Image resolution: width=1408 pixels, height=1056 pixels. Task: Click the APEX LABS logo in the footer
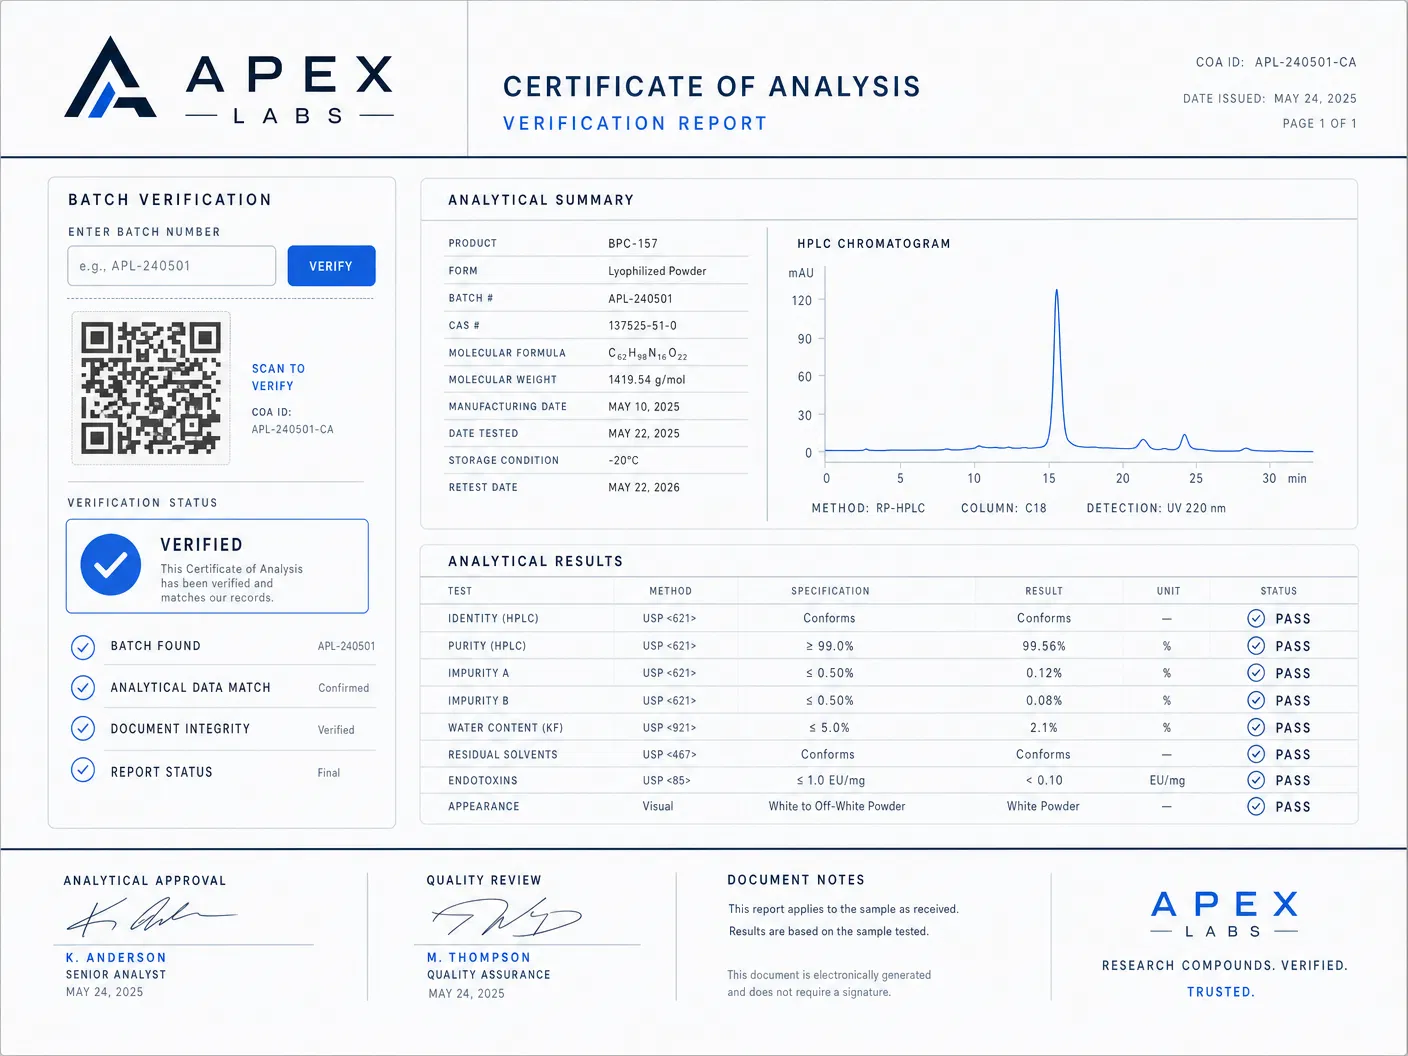pyautogui.click(x=1224, y=914)
